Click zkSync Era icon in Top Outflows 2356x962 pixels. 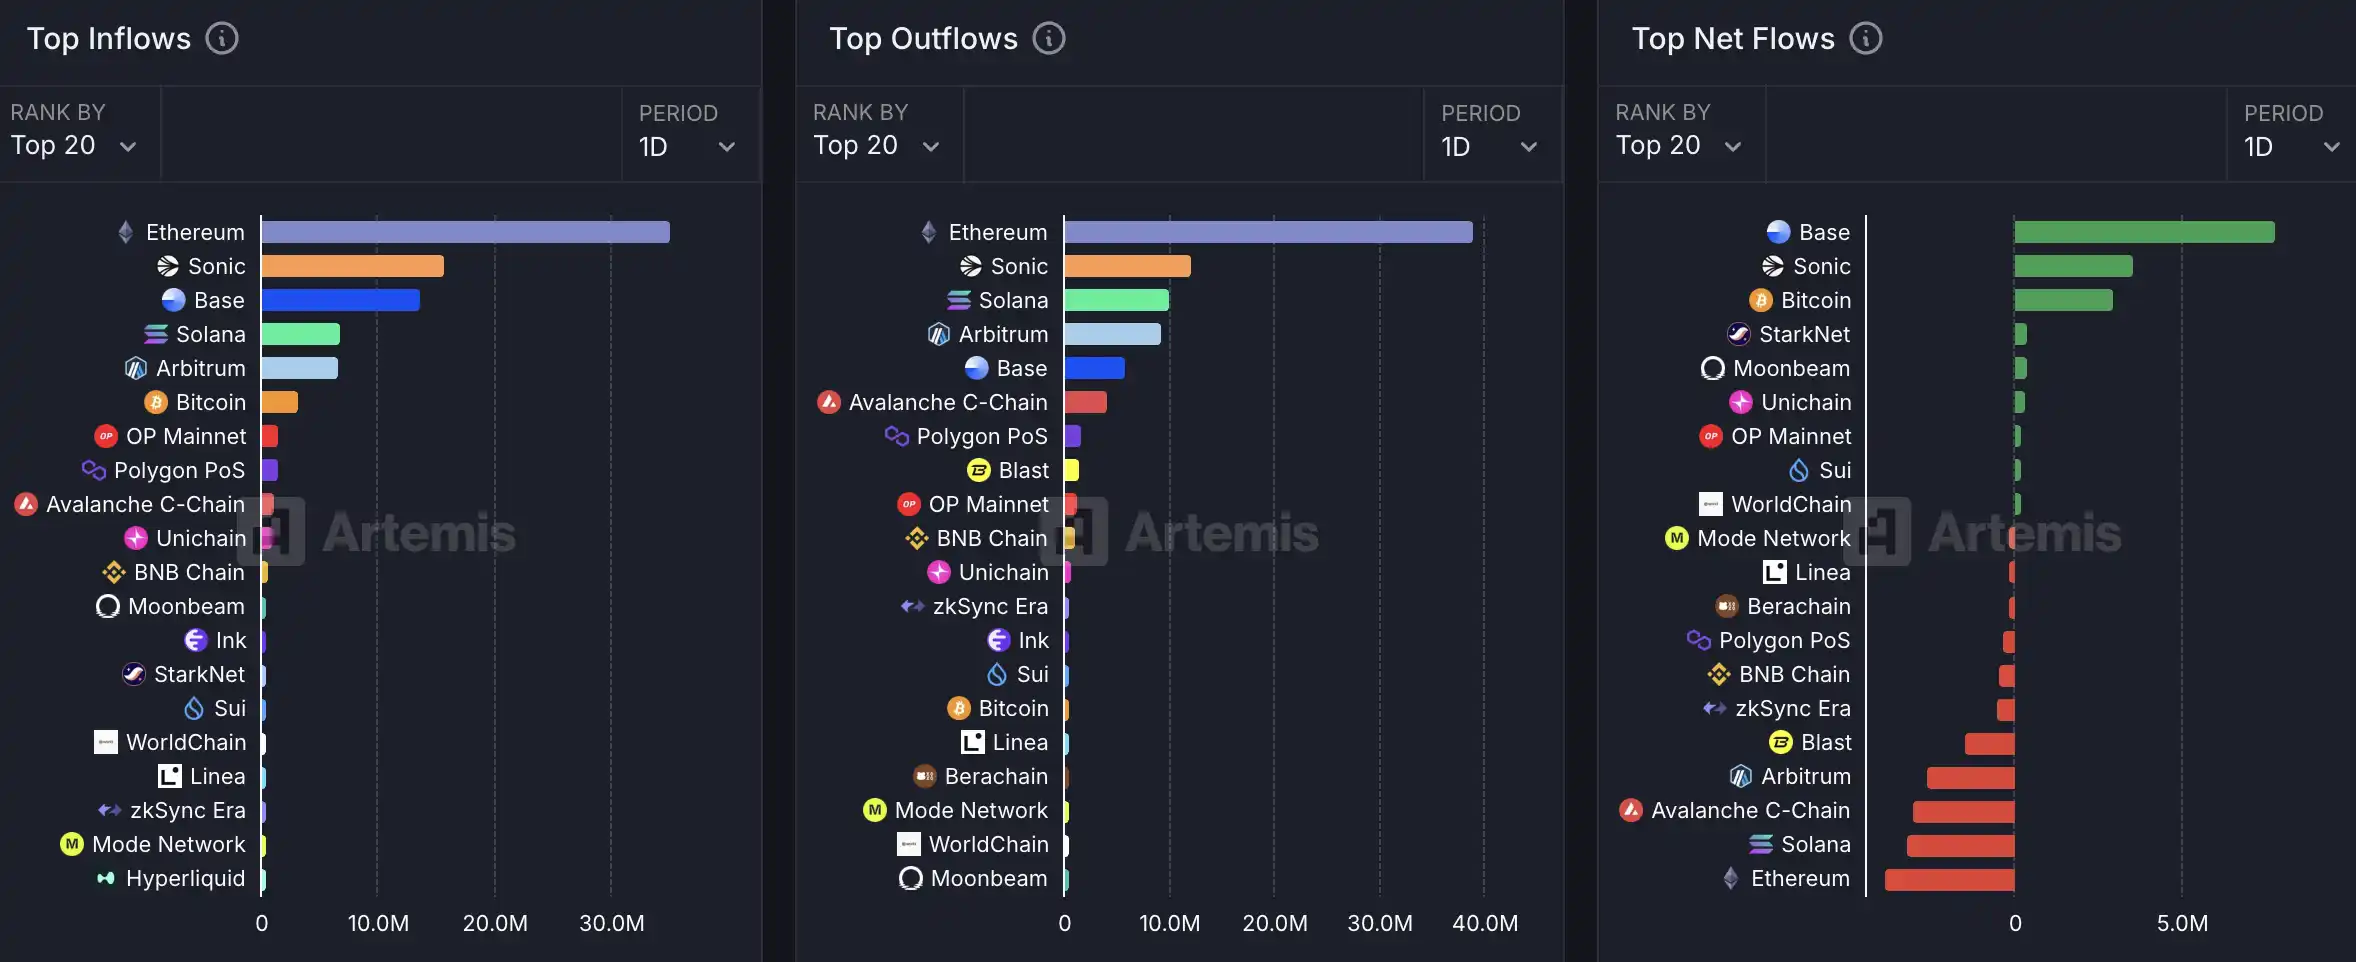click(x=913, y=606)
